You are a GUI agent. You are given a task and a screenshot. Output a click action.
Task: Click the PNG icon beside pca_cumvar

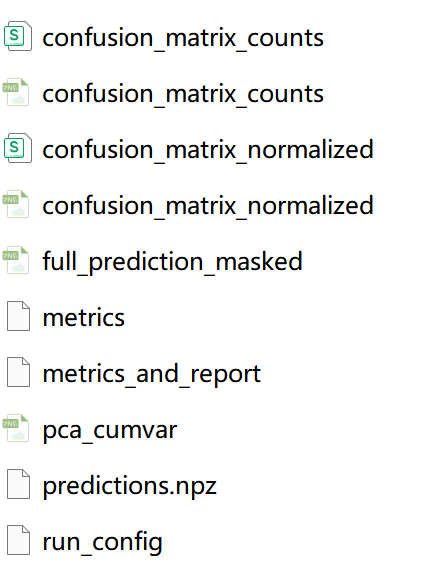[x=16, y=428]
